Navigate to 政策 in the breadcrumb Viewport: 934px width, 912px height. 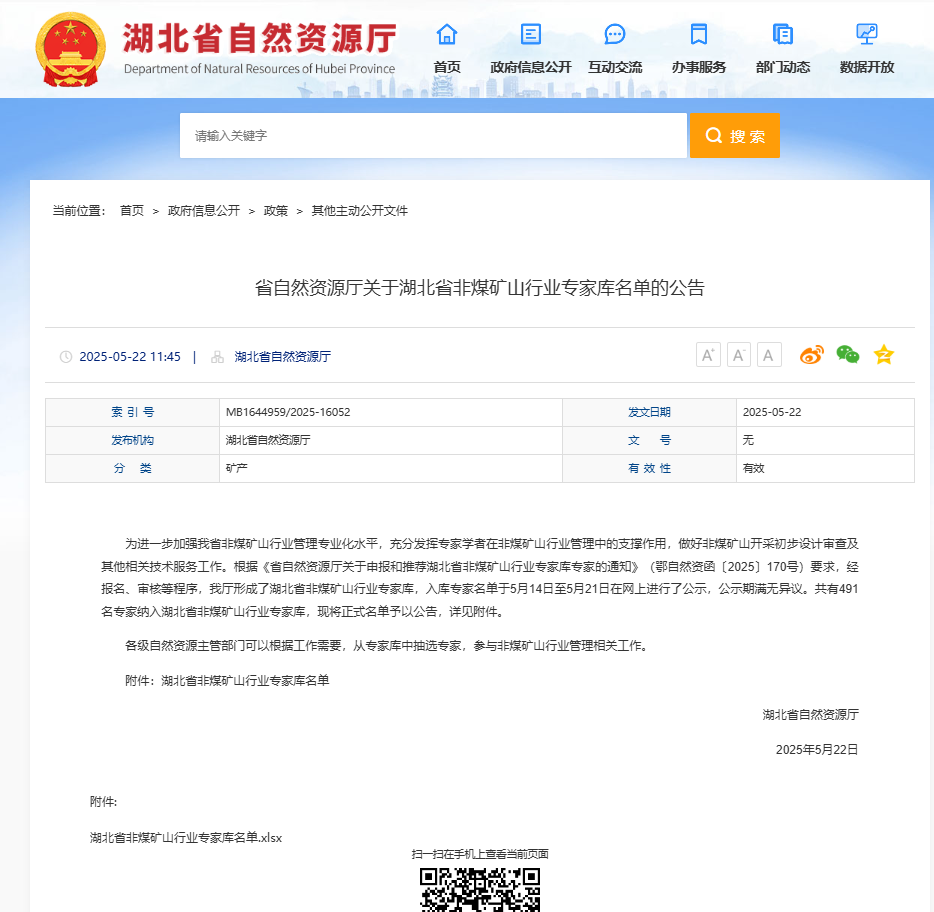click(276, 211)
